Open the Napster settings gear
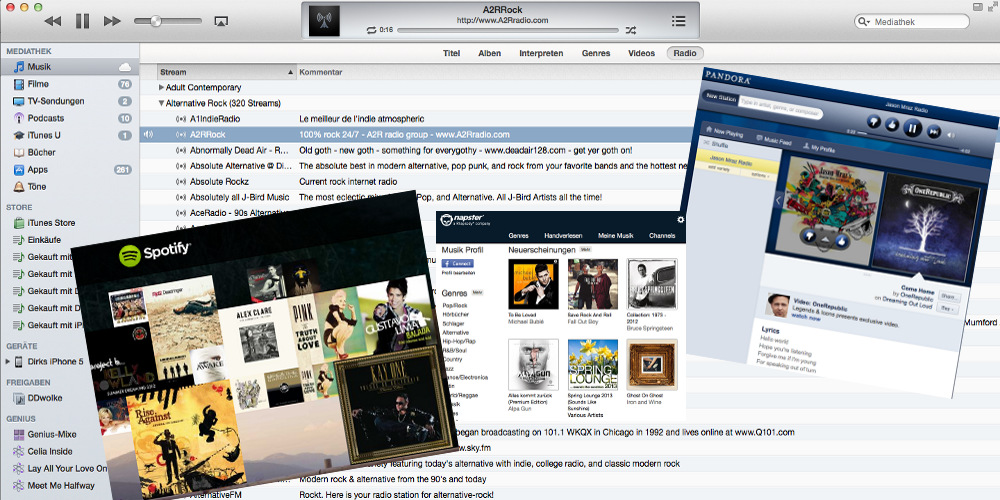This screenshot has width=1000, height=500. 680,219
